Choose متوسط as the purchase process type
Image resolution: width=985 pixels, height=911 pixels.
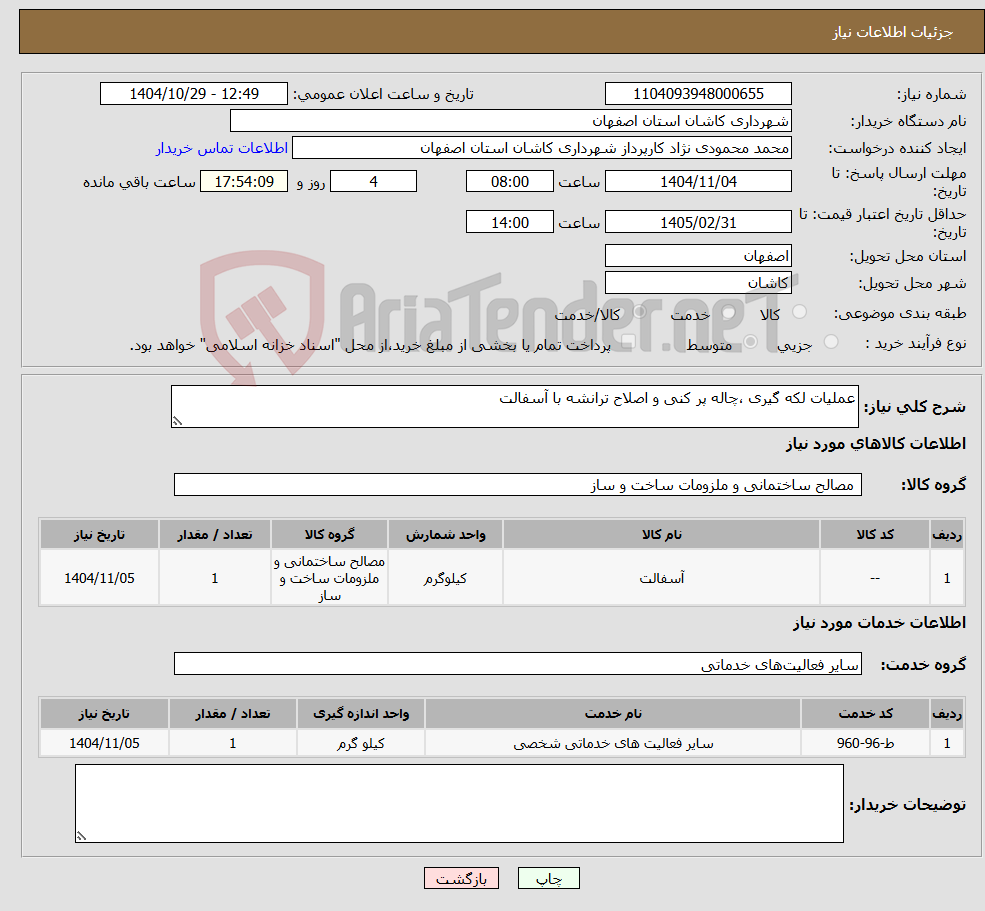pos(752,340)
